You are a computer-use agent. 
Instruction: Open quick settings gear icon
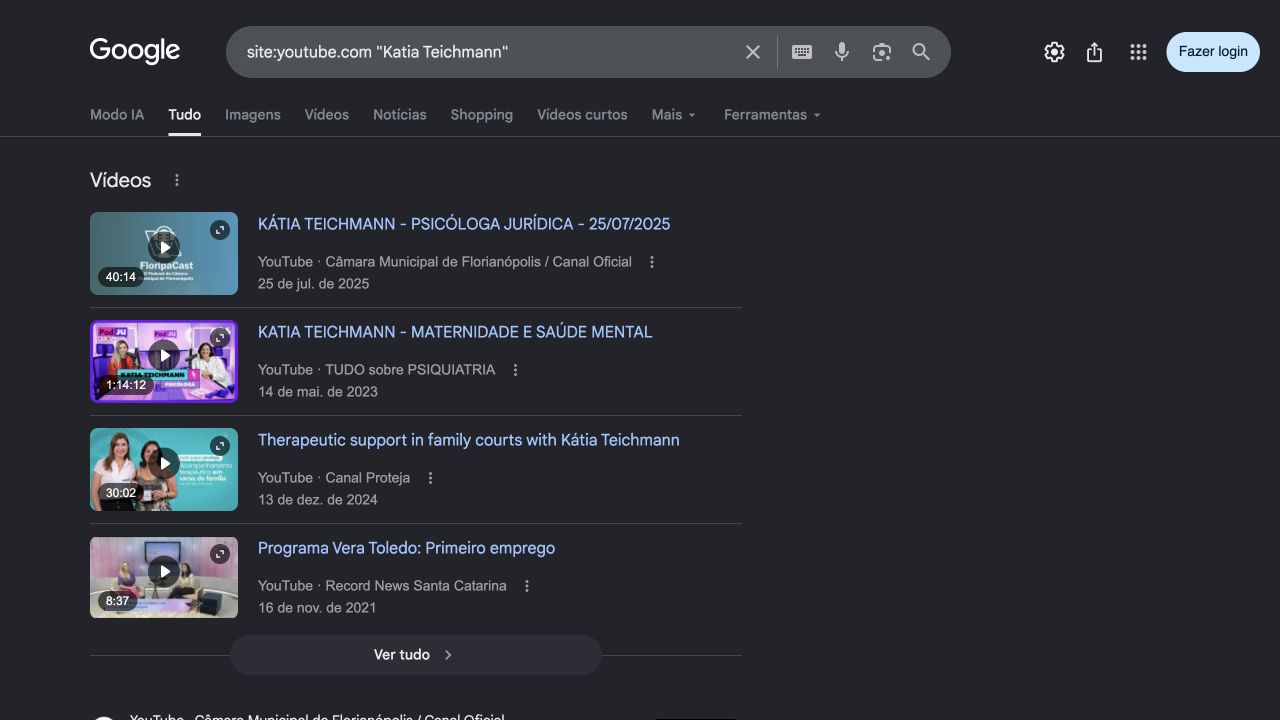coord(1054,52)
